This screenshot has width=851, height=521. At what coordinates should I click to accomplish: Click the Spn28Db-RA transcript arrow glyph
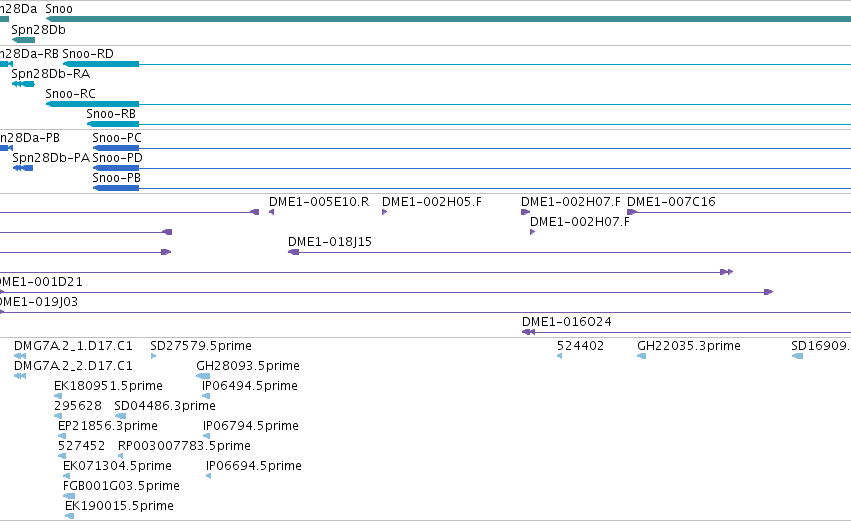click(x=23, y=84)
